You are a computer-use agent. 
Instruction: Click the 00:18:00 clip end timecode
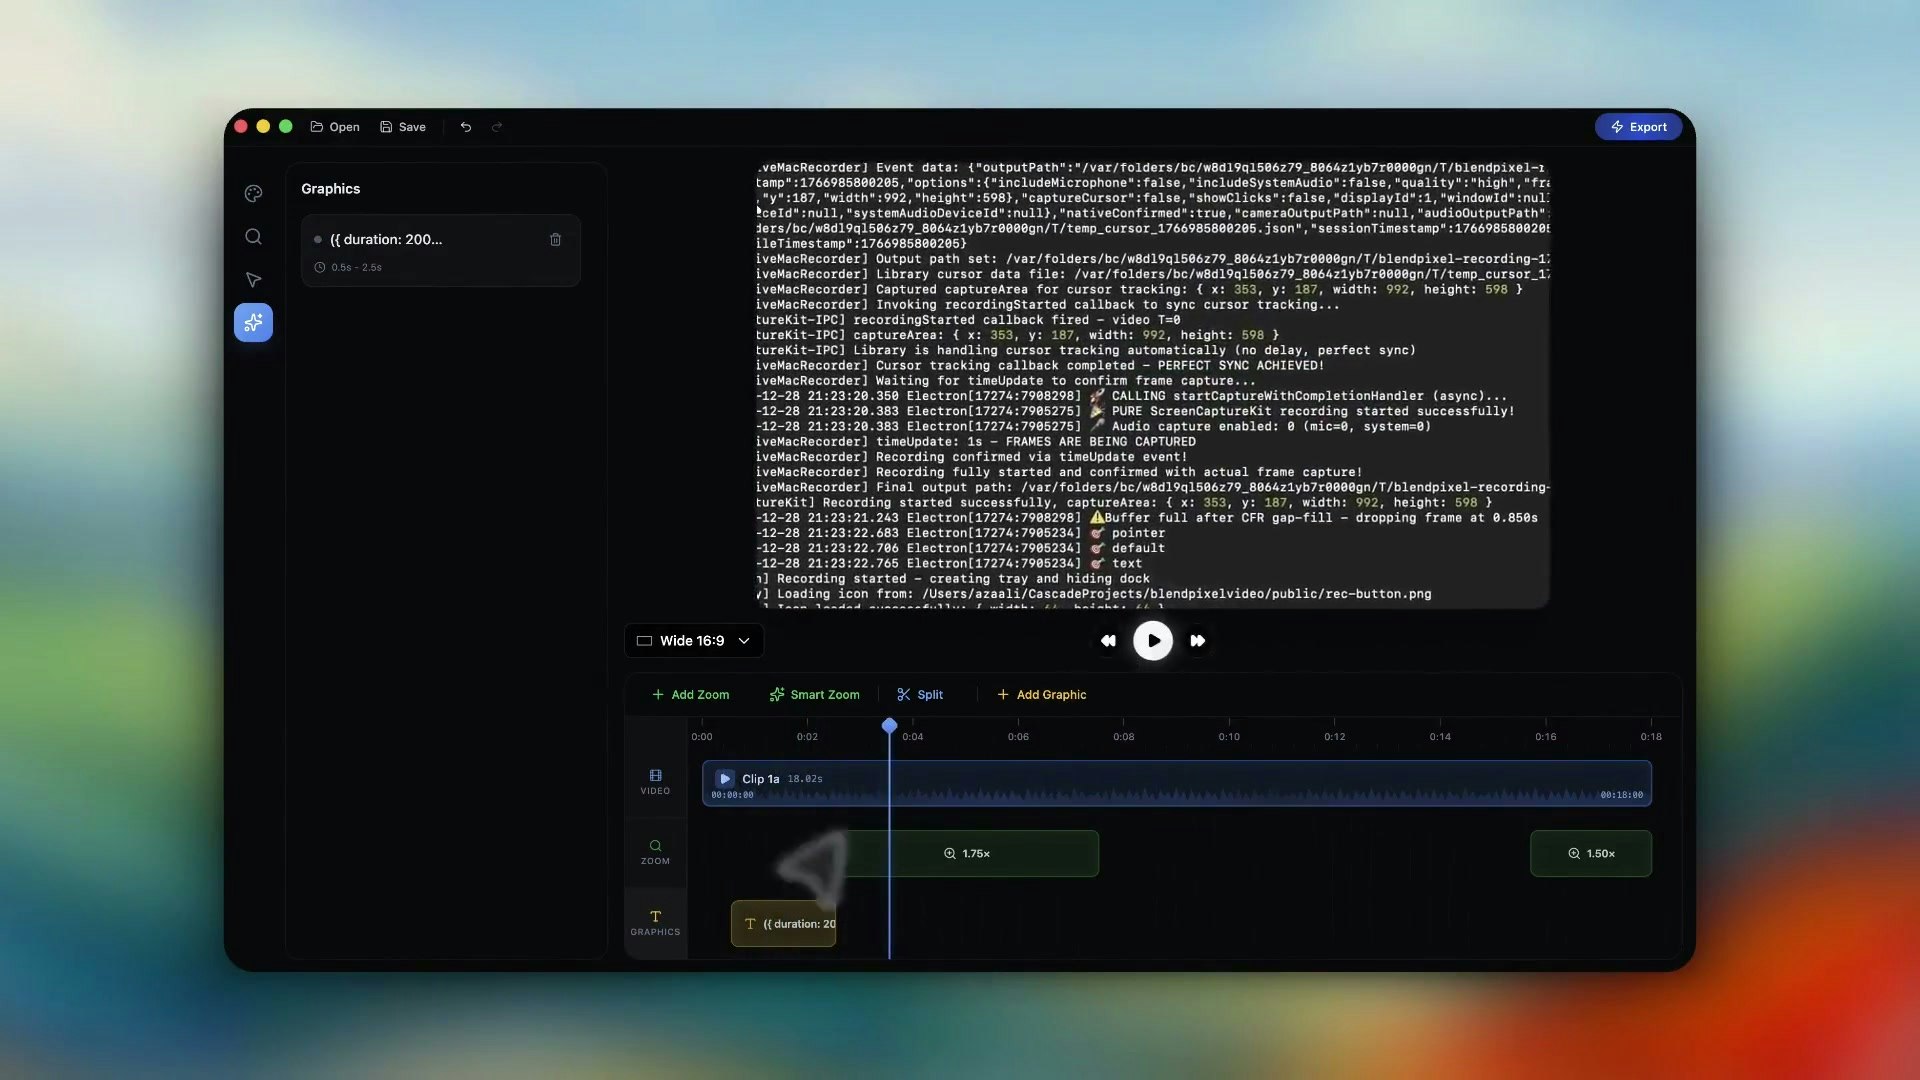pos(1621,795)
